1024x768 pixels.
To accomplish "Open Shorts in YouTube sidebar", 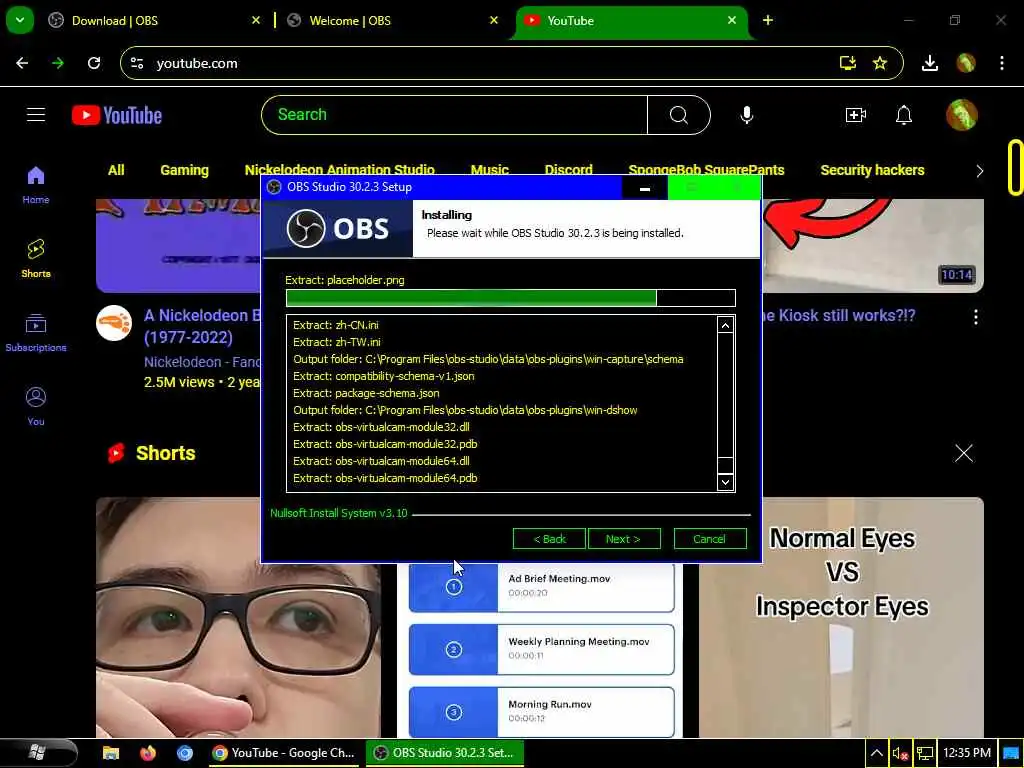I will (x=36, y=259).
